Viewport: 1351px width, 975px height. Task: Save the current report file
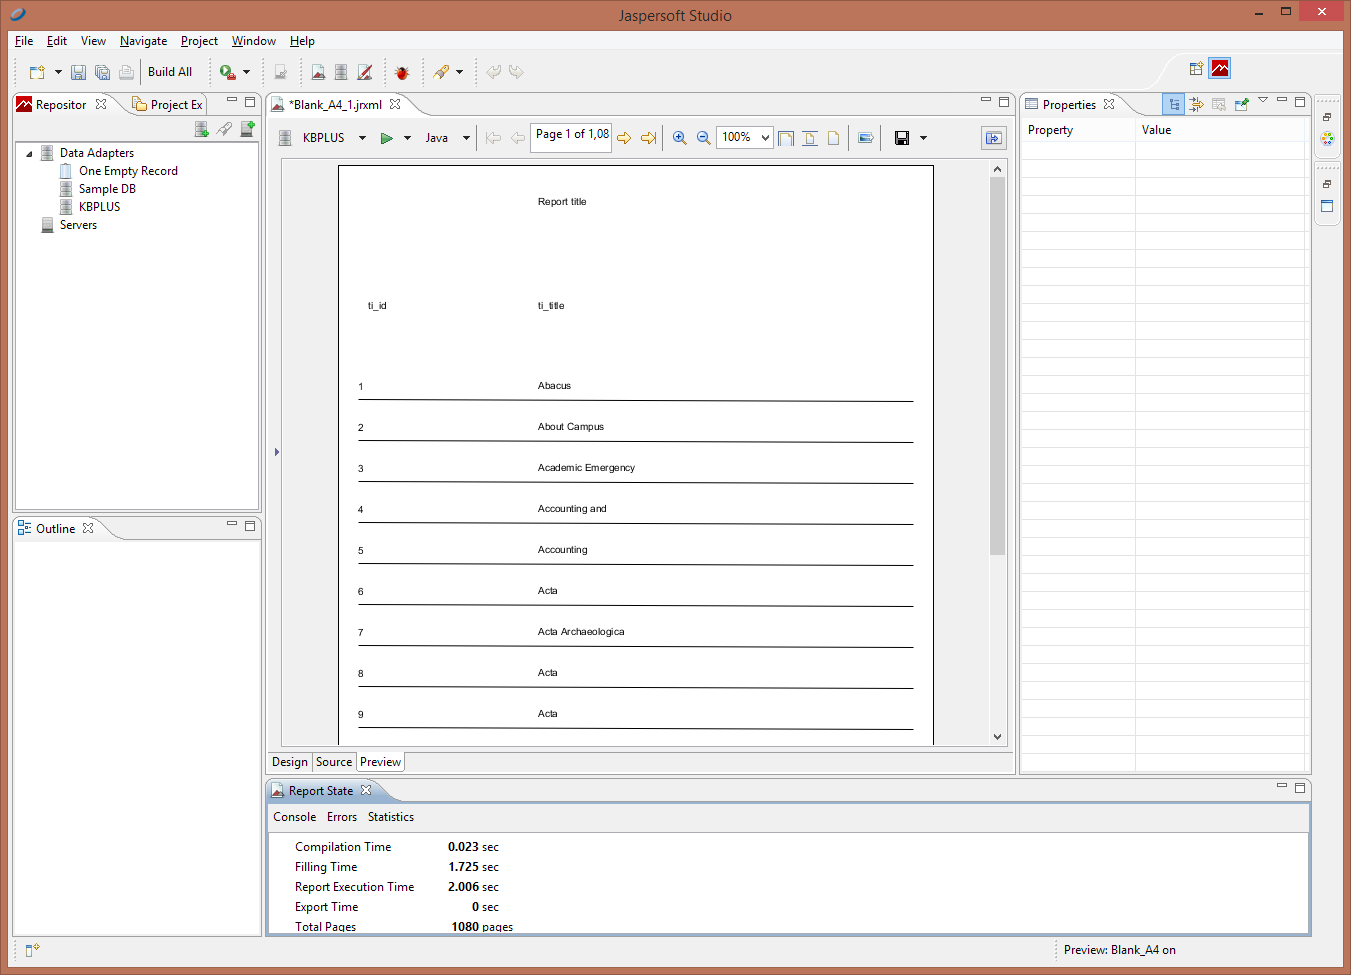click(78, 72)
